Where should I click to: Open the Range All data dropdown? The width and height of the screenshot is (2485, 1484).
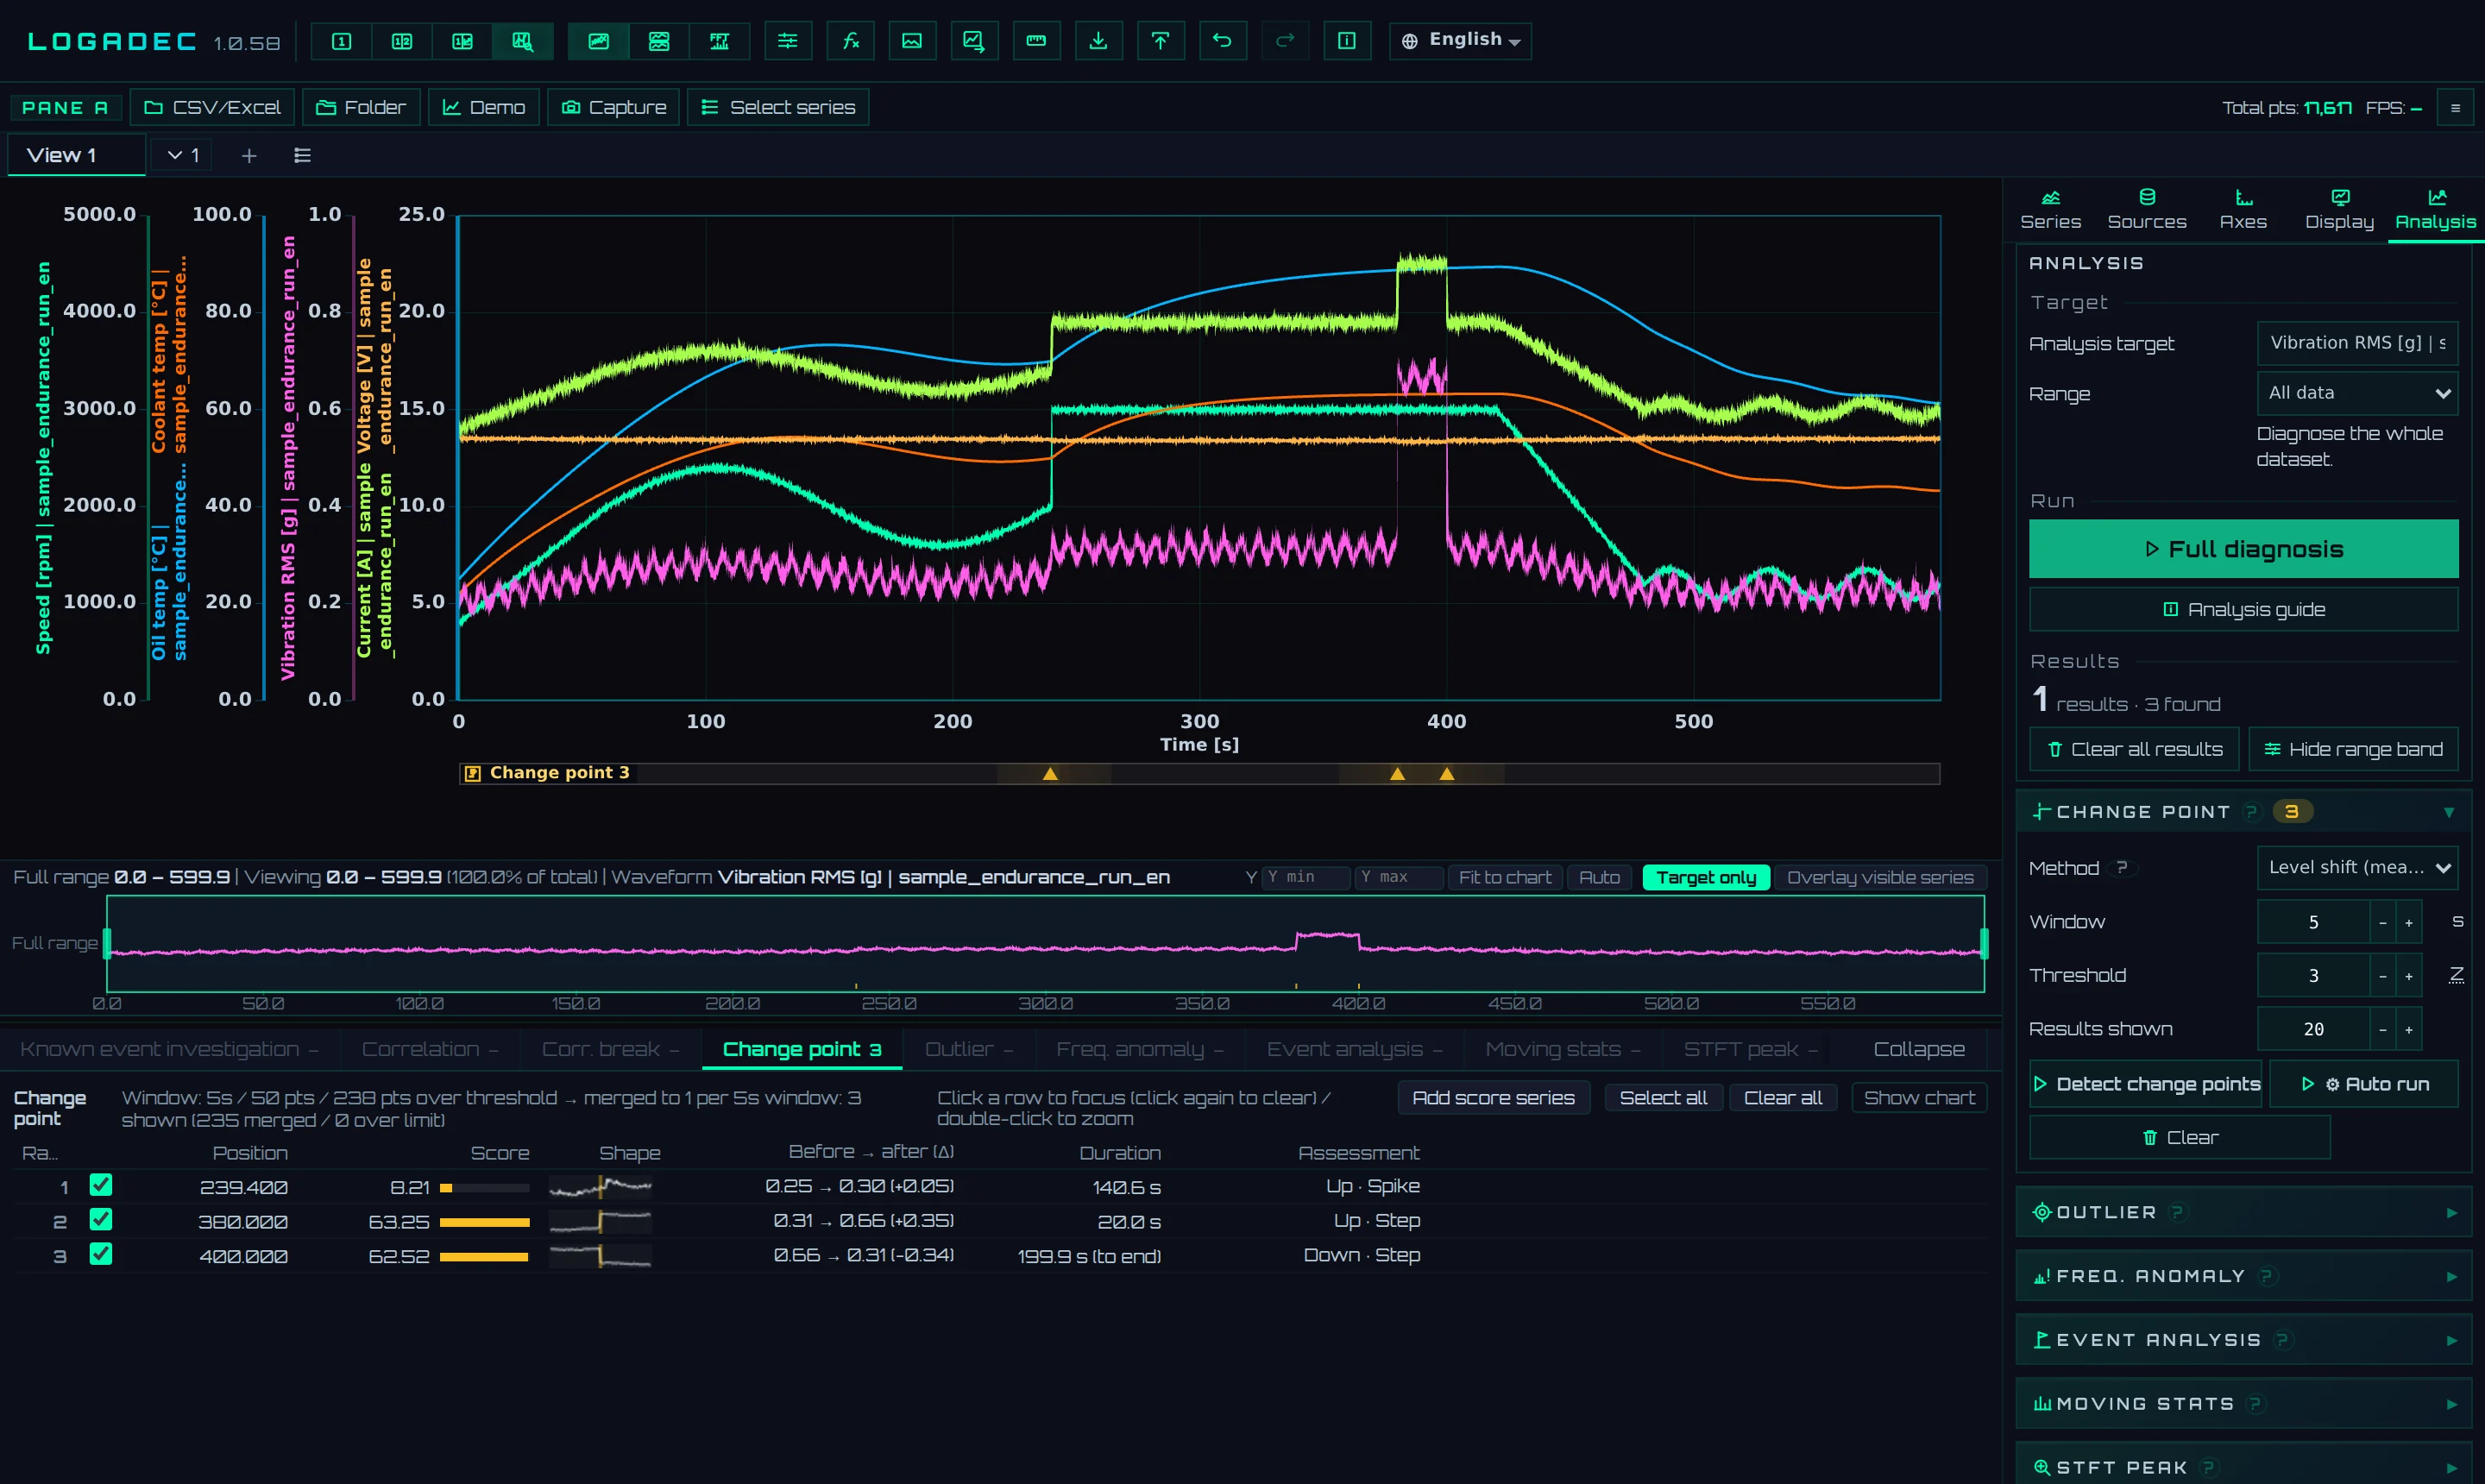(x=2357, y=393)
